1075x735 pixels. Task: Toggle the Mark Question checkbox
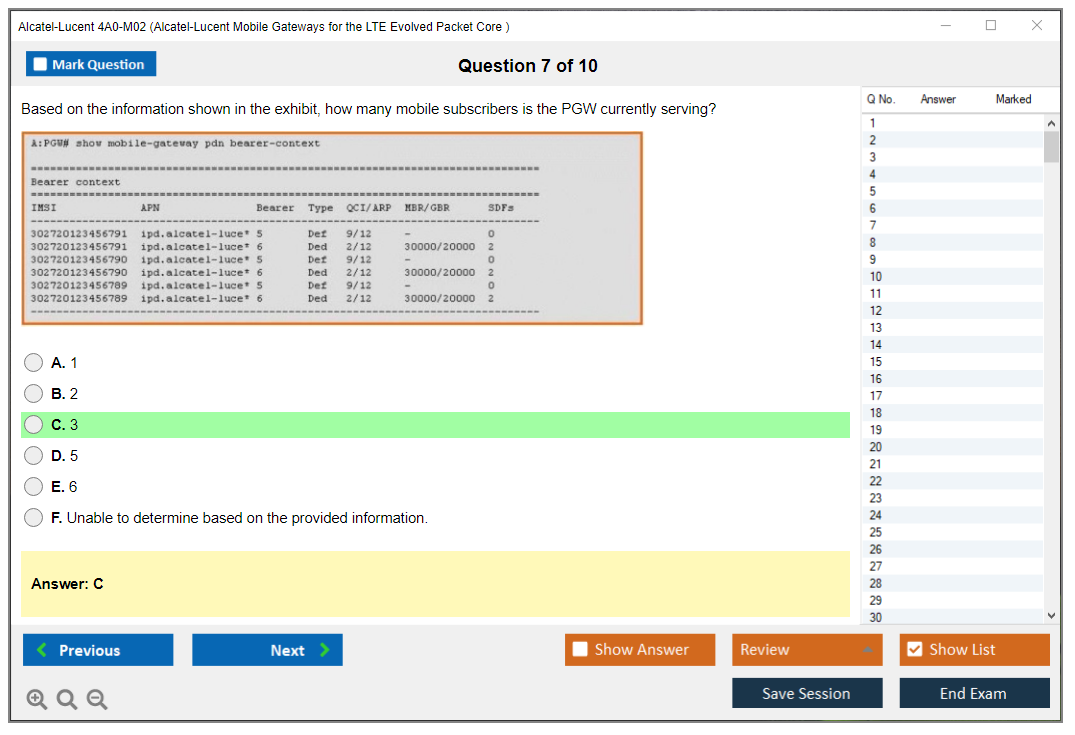(x=41, y=65)
